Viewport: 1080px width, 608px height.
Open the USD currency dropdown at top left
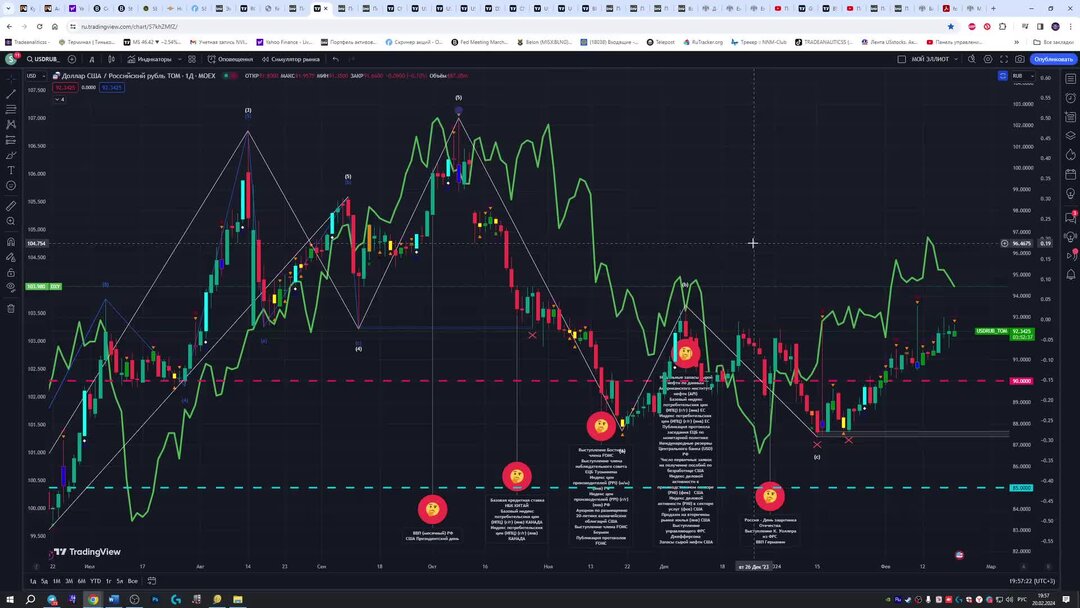point(35,76)
